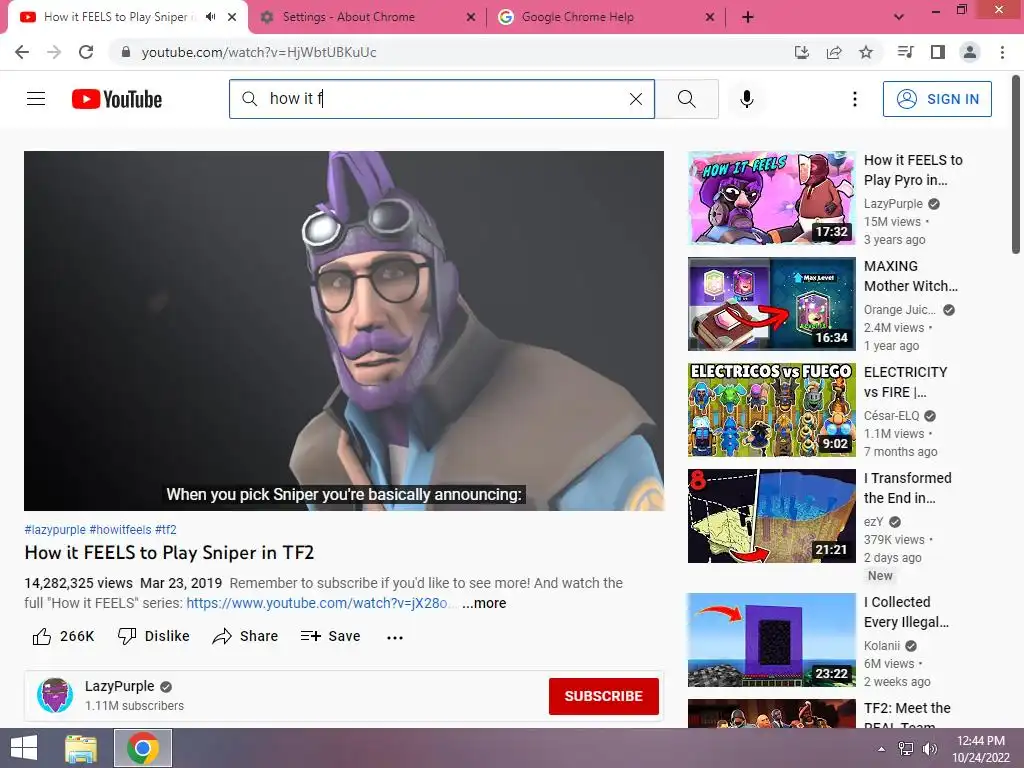This screenshot has height=768, width=1024.
Task: Expand the description with ...more
Action: pyautogui.click(x=484, y=603)
